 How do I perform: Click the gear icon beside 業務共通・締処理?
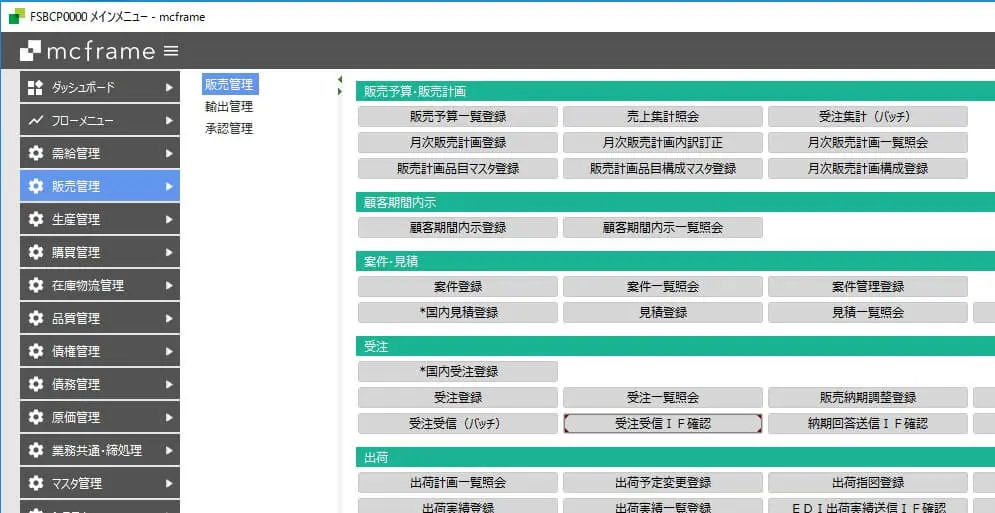(x=36, y=451)
